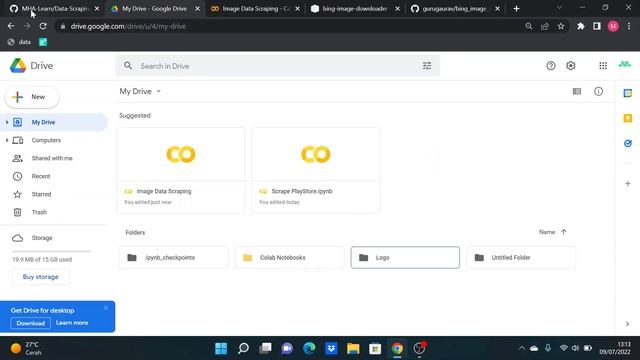Open Storage in the sidebar
Image resolution: width=640 pixels, height=360 pixels.
42,238
